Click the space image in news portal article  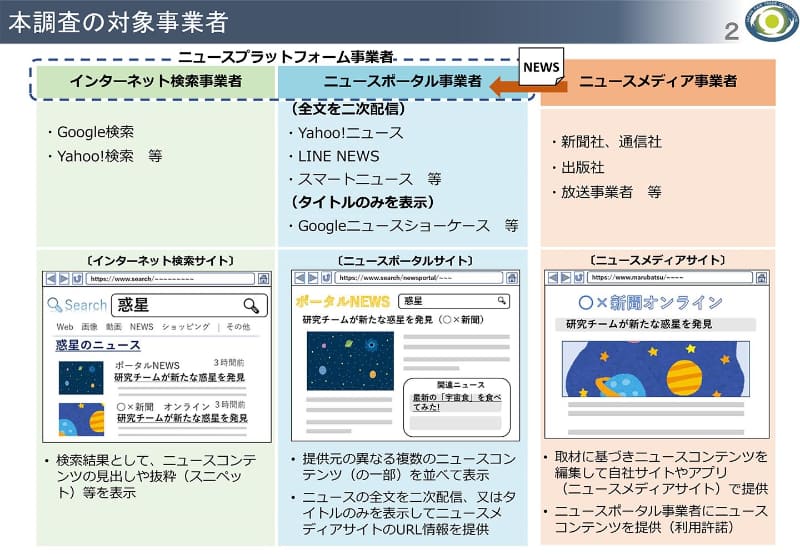(x=350, y=361)
